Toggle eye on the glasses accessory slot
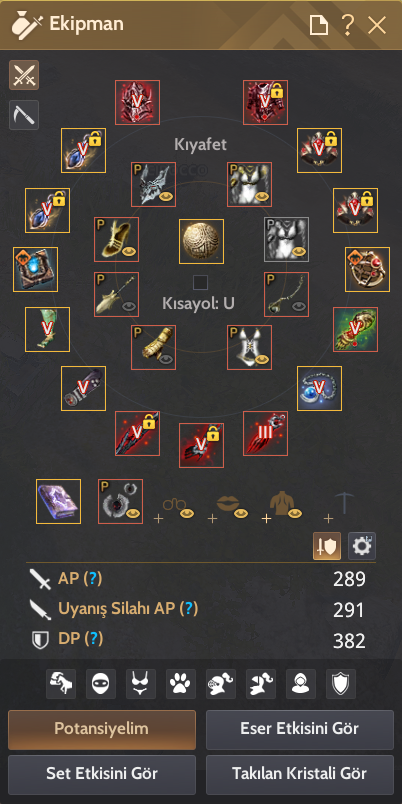The width and height of the screenshot is (402, 804). pos(187,513)
